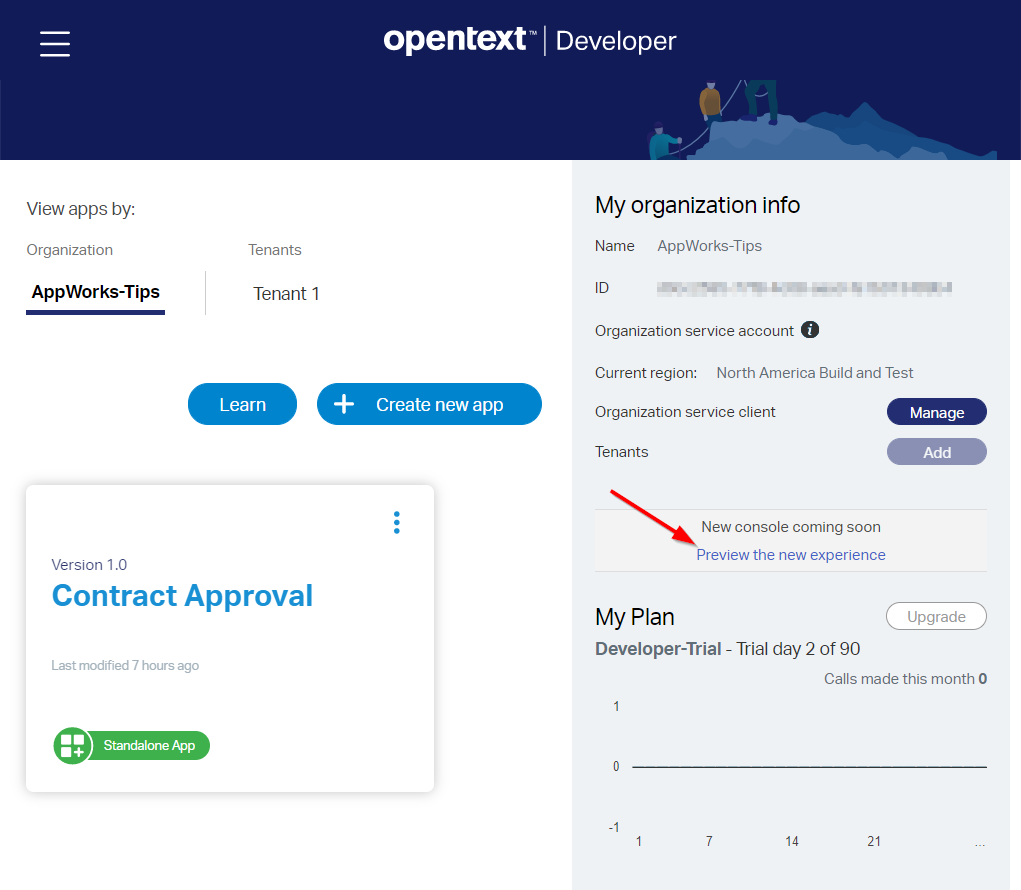Click the green Standalone App badge icon

coord(72,745)
